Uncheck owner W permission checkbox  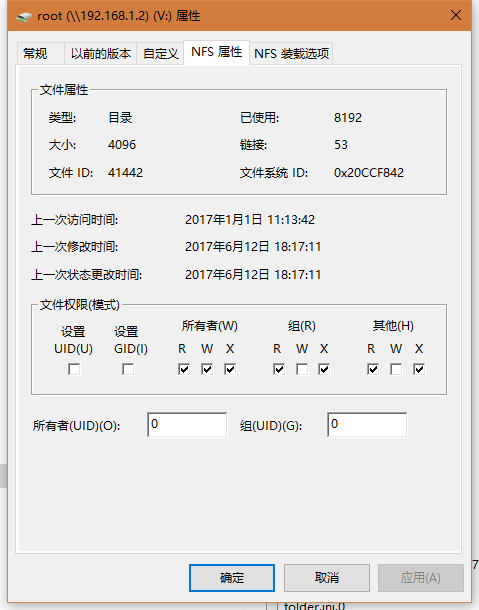[x=207, y=369]
